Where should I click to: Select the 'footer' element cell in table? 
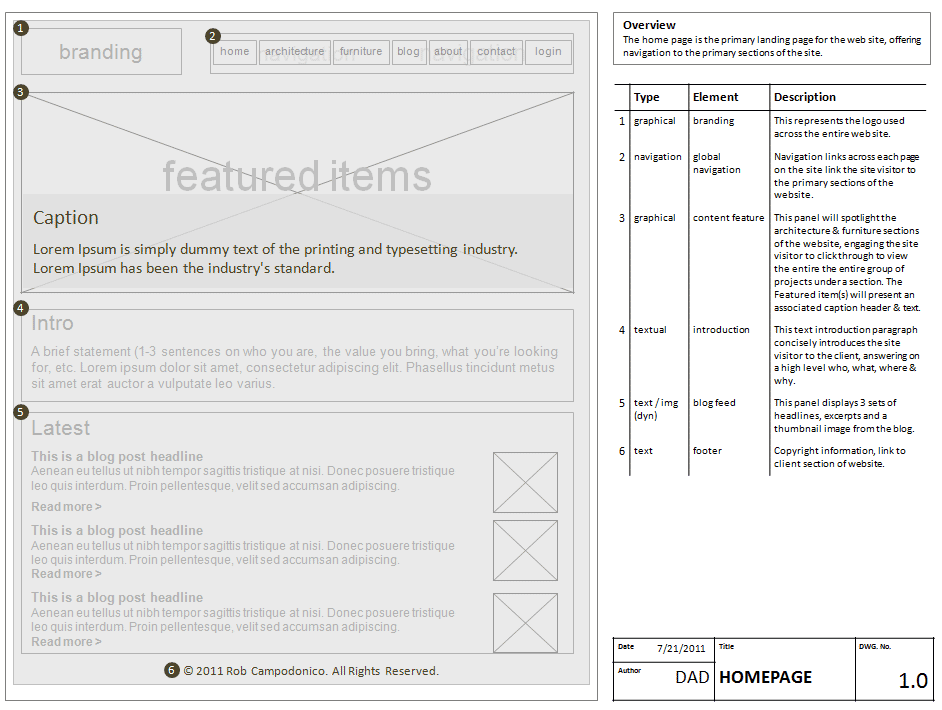707,451
